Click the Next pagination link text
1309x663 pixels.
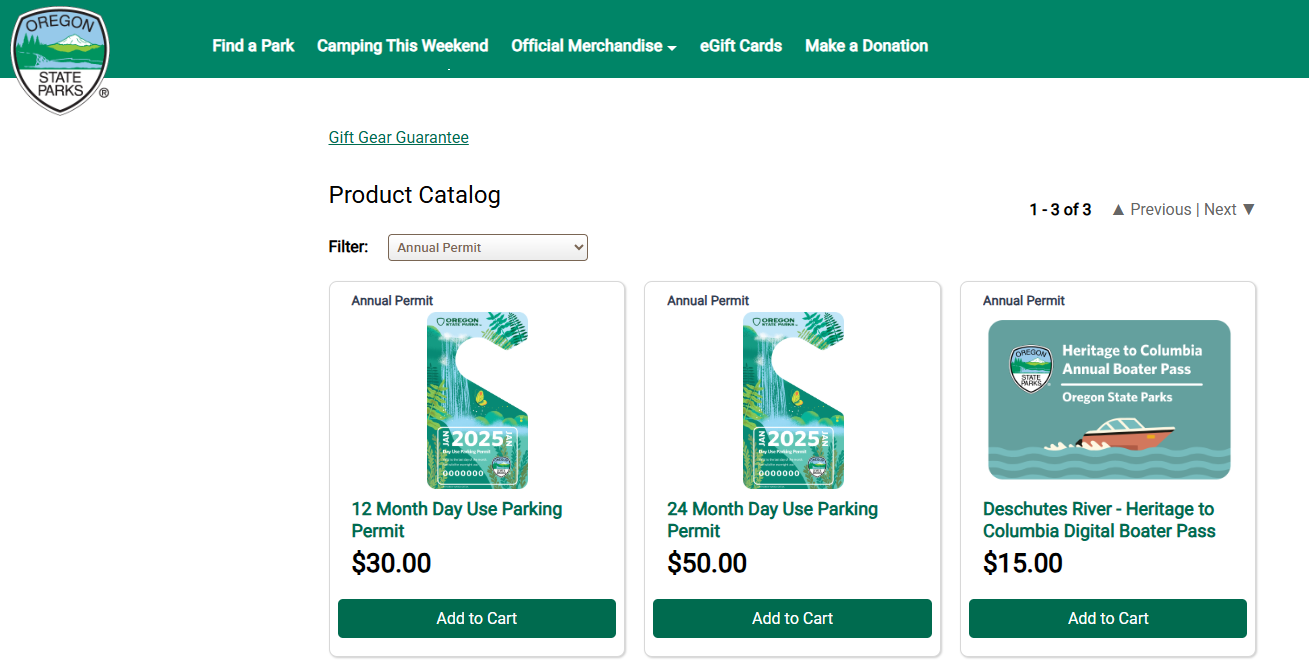pos(1220,210)
